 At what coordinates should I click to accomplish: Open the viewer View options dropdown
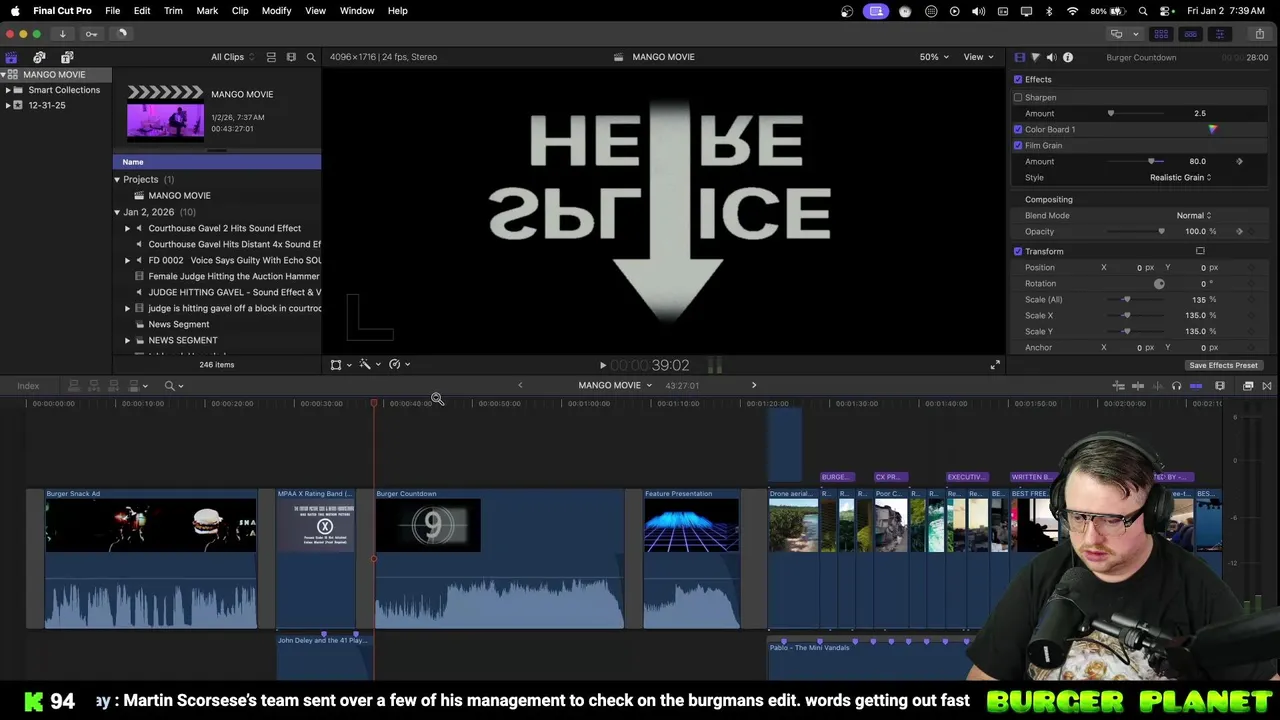point(977,57)
